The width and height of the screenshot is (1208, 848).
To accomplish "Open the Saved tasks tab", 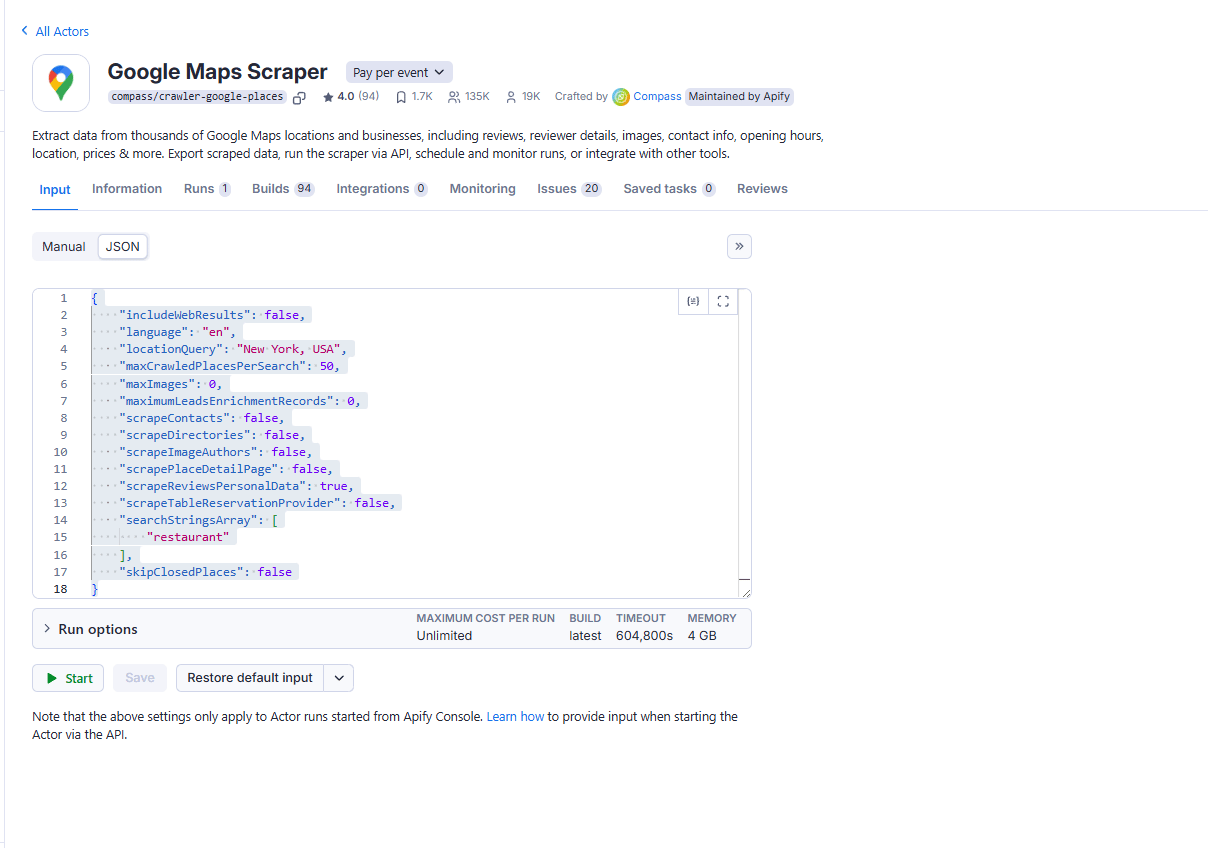I will (x=669, y=189).
